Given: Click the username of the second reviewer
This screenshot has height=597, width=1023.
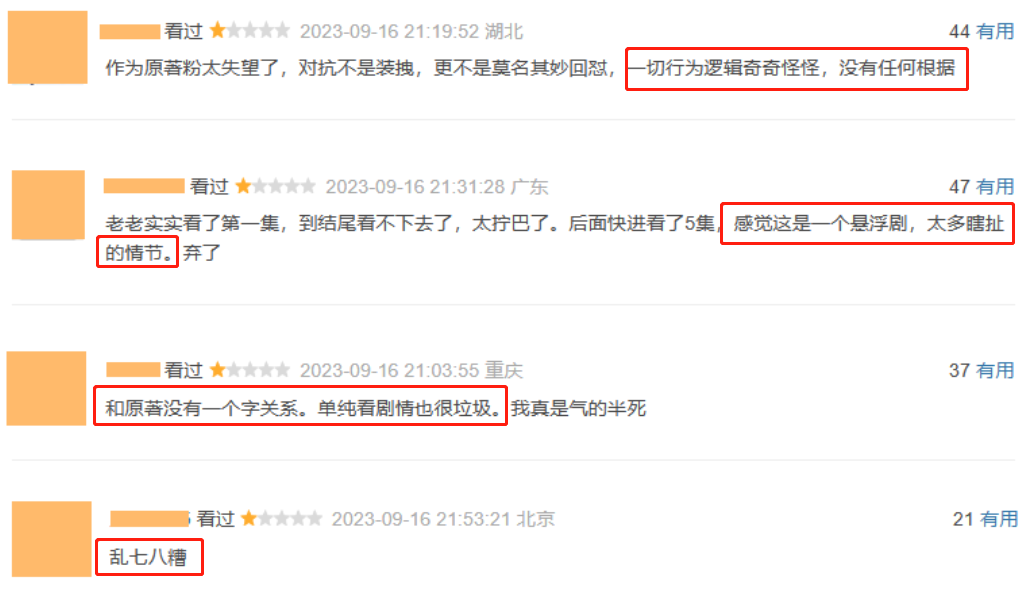Looking at the screenshot, I should point(144,187).
